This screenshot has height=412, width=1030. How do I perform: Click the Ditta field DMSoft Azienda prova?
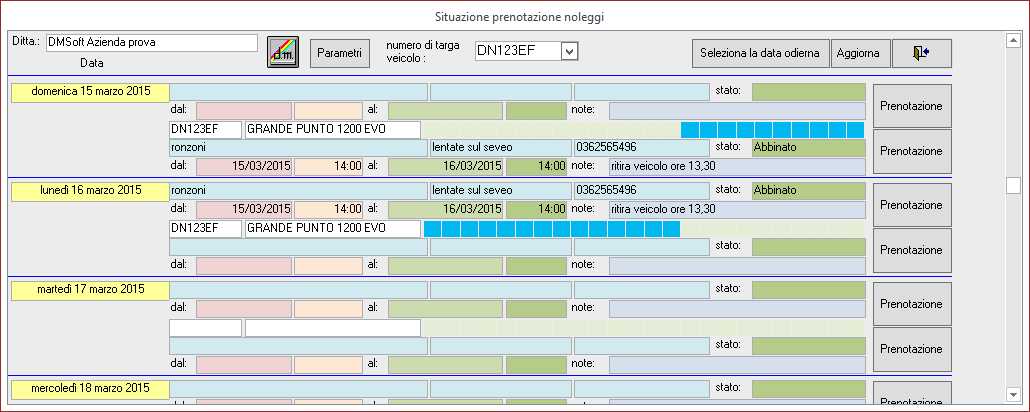[150, 43]
